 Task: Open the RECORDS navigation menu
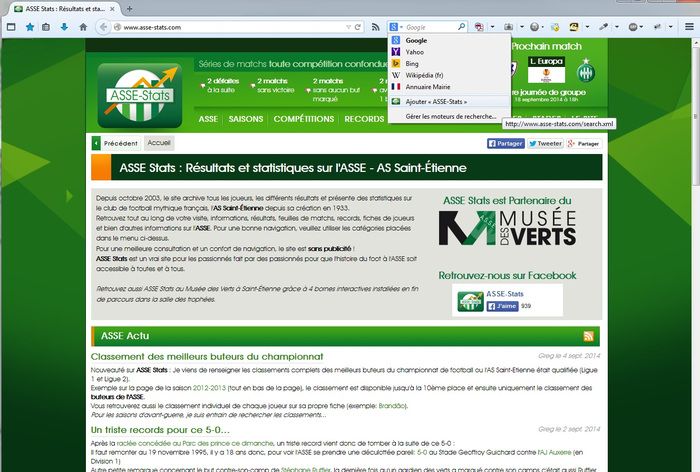coord(364,119)
